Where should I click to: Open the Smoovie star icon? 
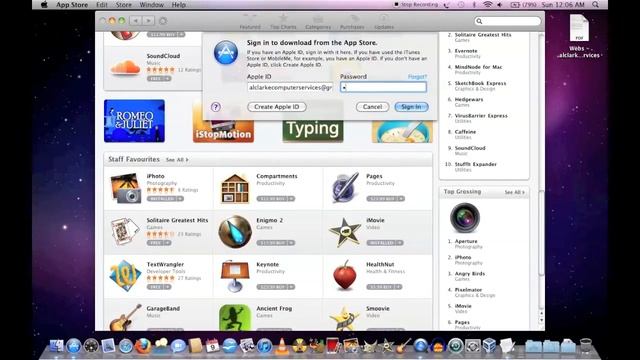[x=344, y=319]
